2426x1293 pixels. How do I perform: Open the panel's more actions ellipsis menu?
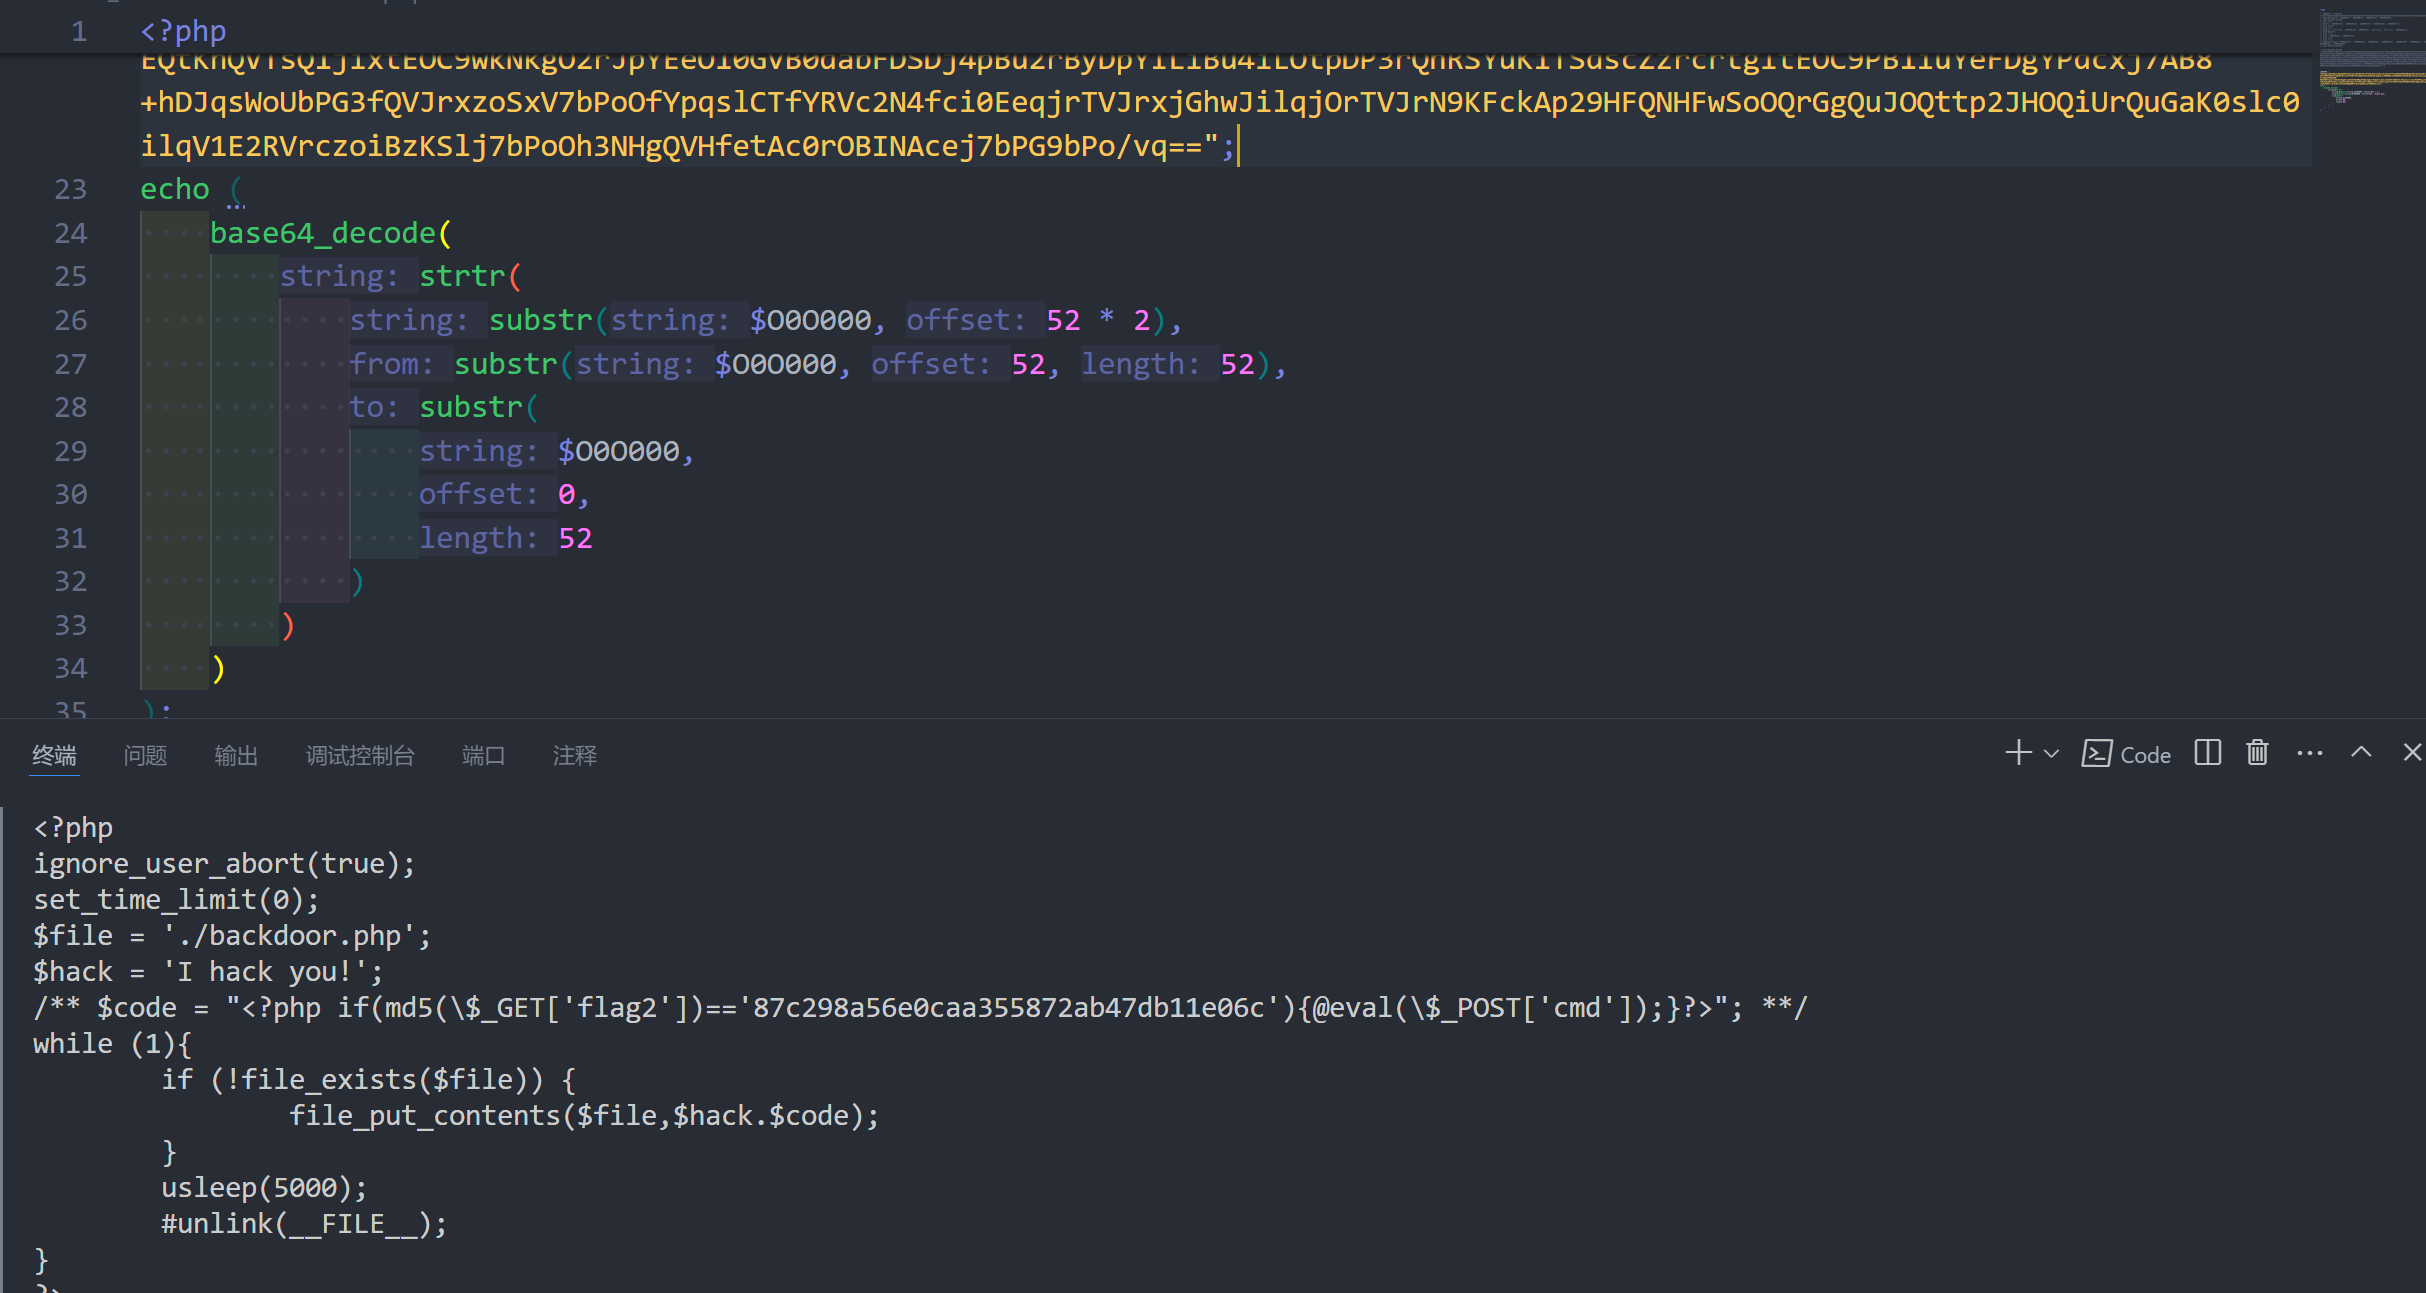2310,753
